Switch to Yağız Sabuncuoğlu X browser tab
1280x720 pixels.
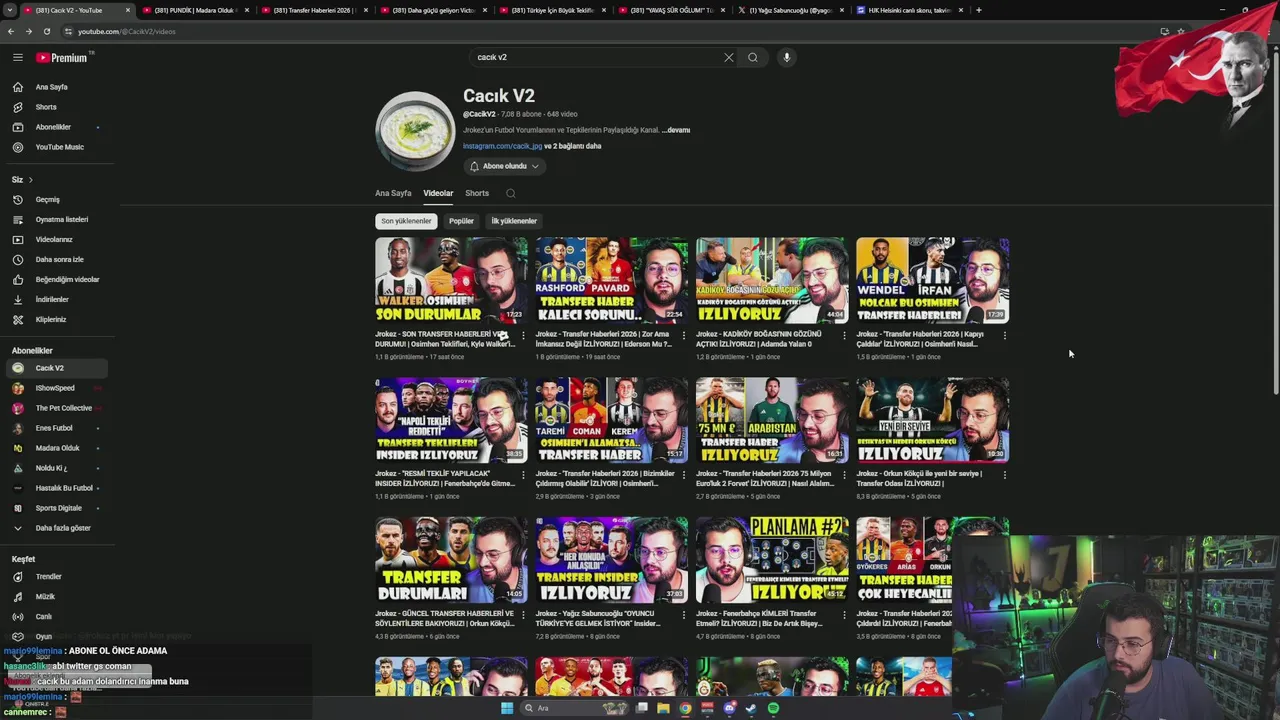click(790, 10)
